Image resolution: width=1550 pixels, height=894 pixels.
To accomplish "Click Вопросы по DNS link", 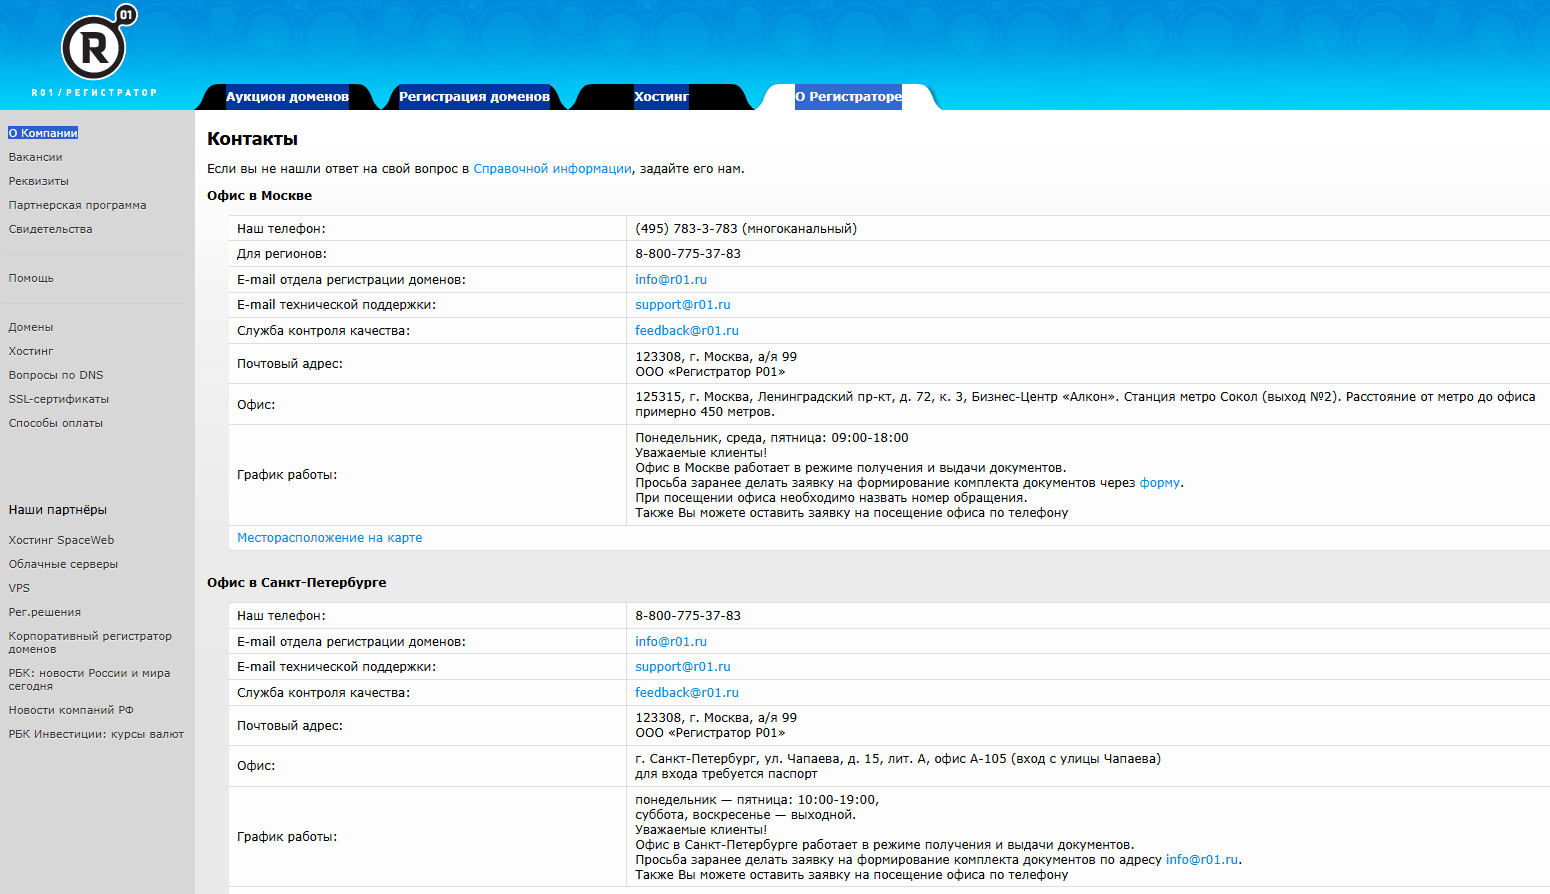I will pos(56,375).
